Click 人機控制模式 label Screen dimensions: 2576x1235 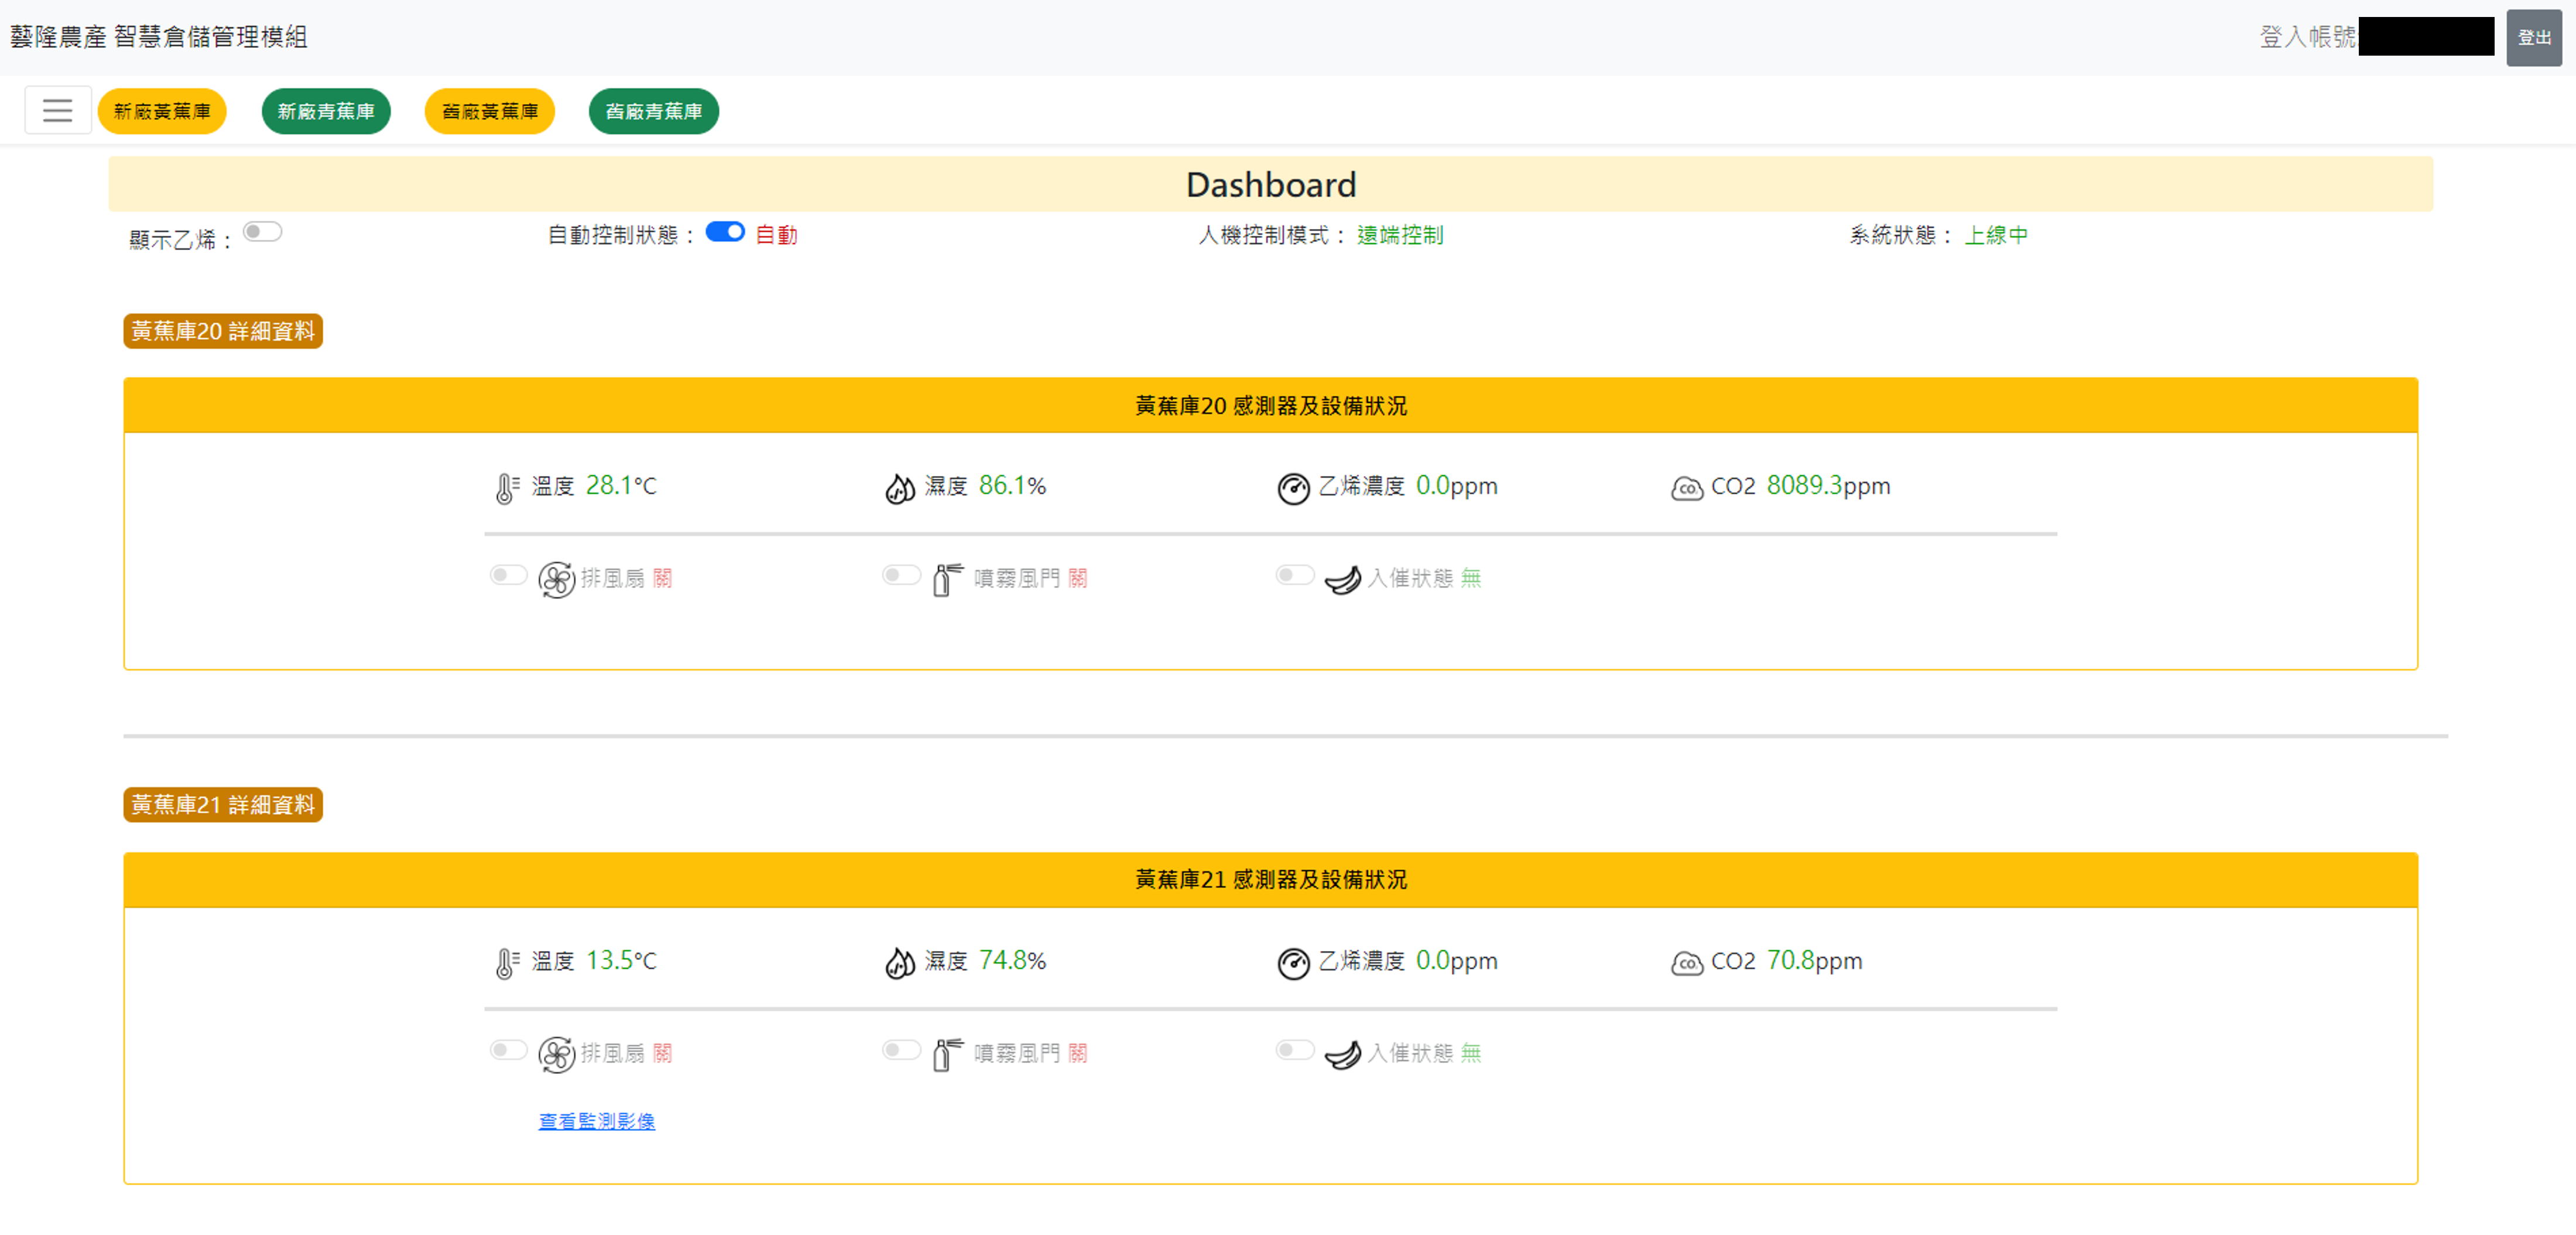click(1273, 235)
